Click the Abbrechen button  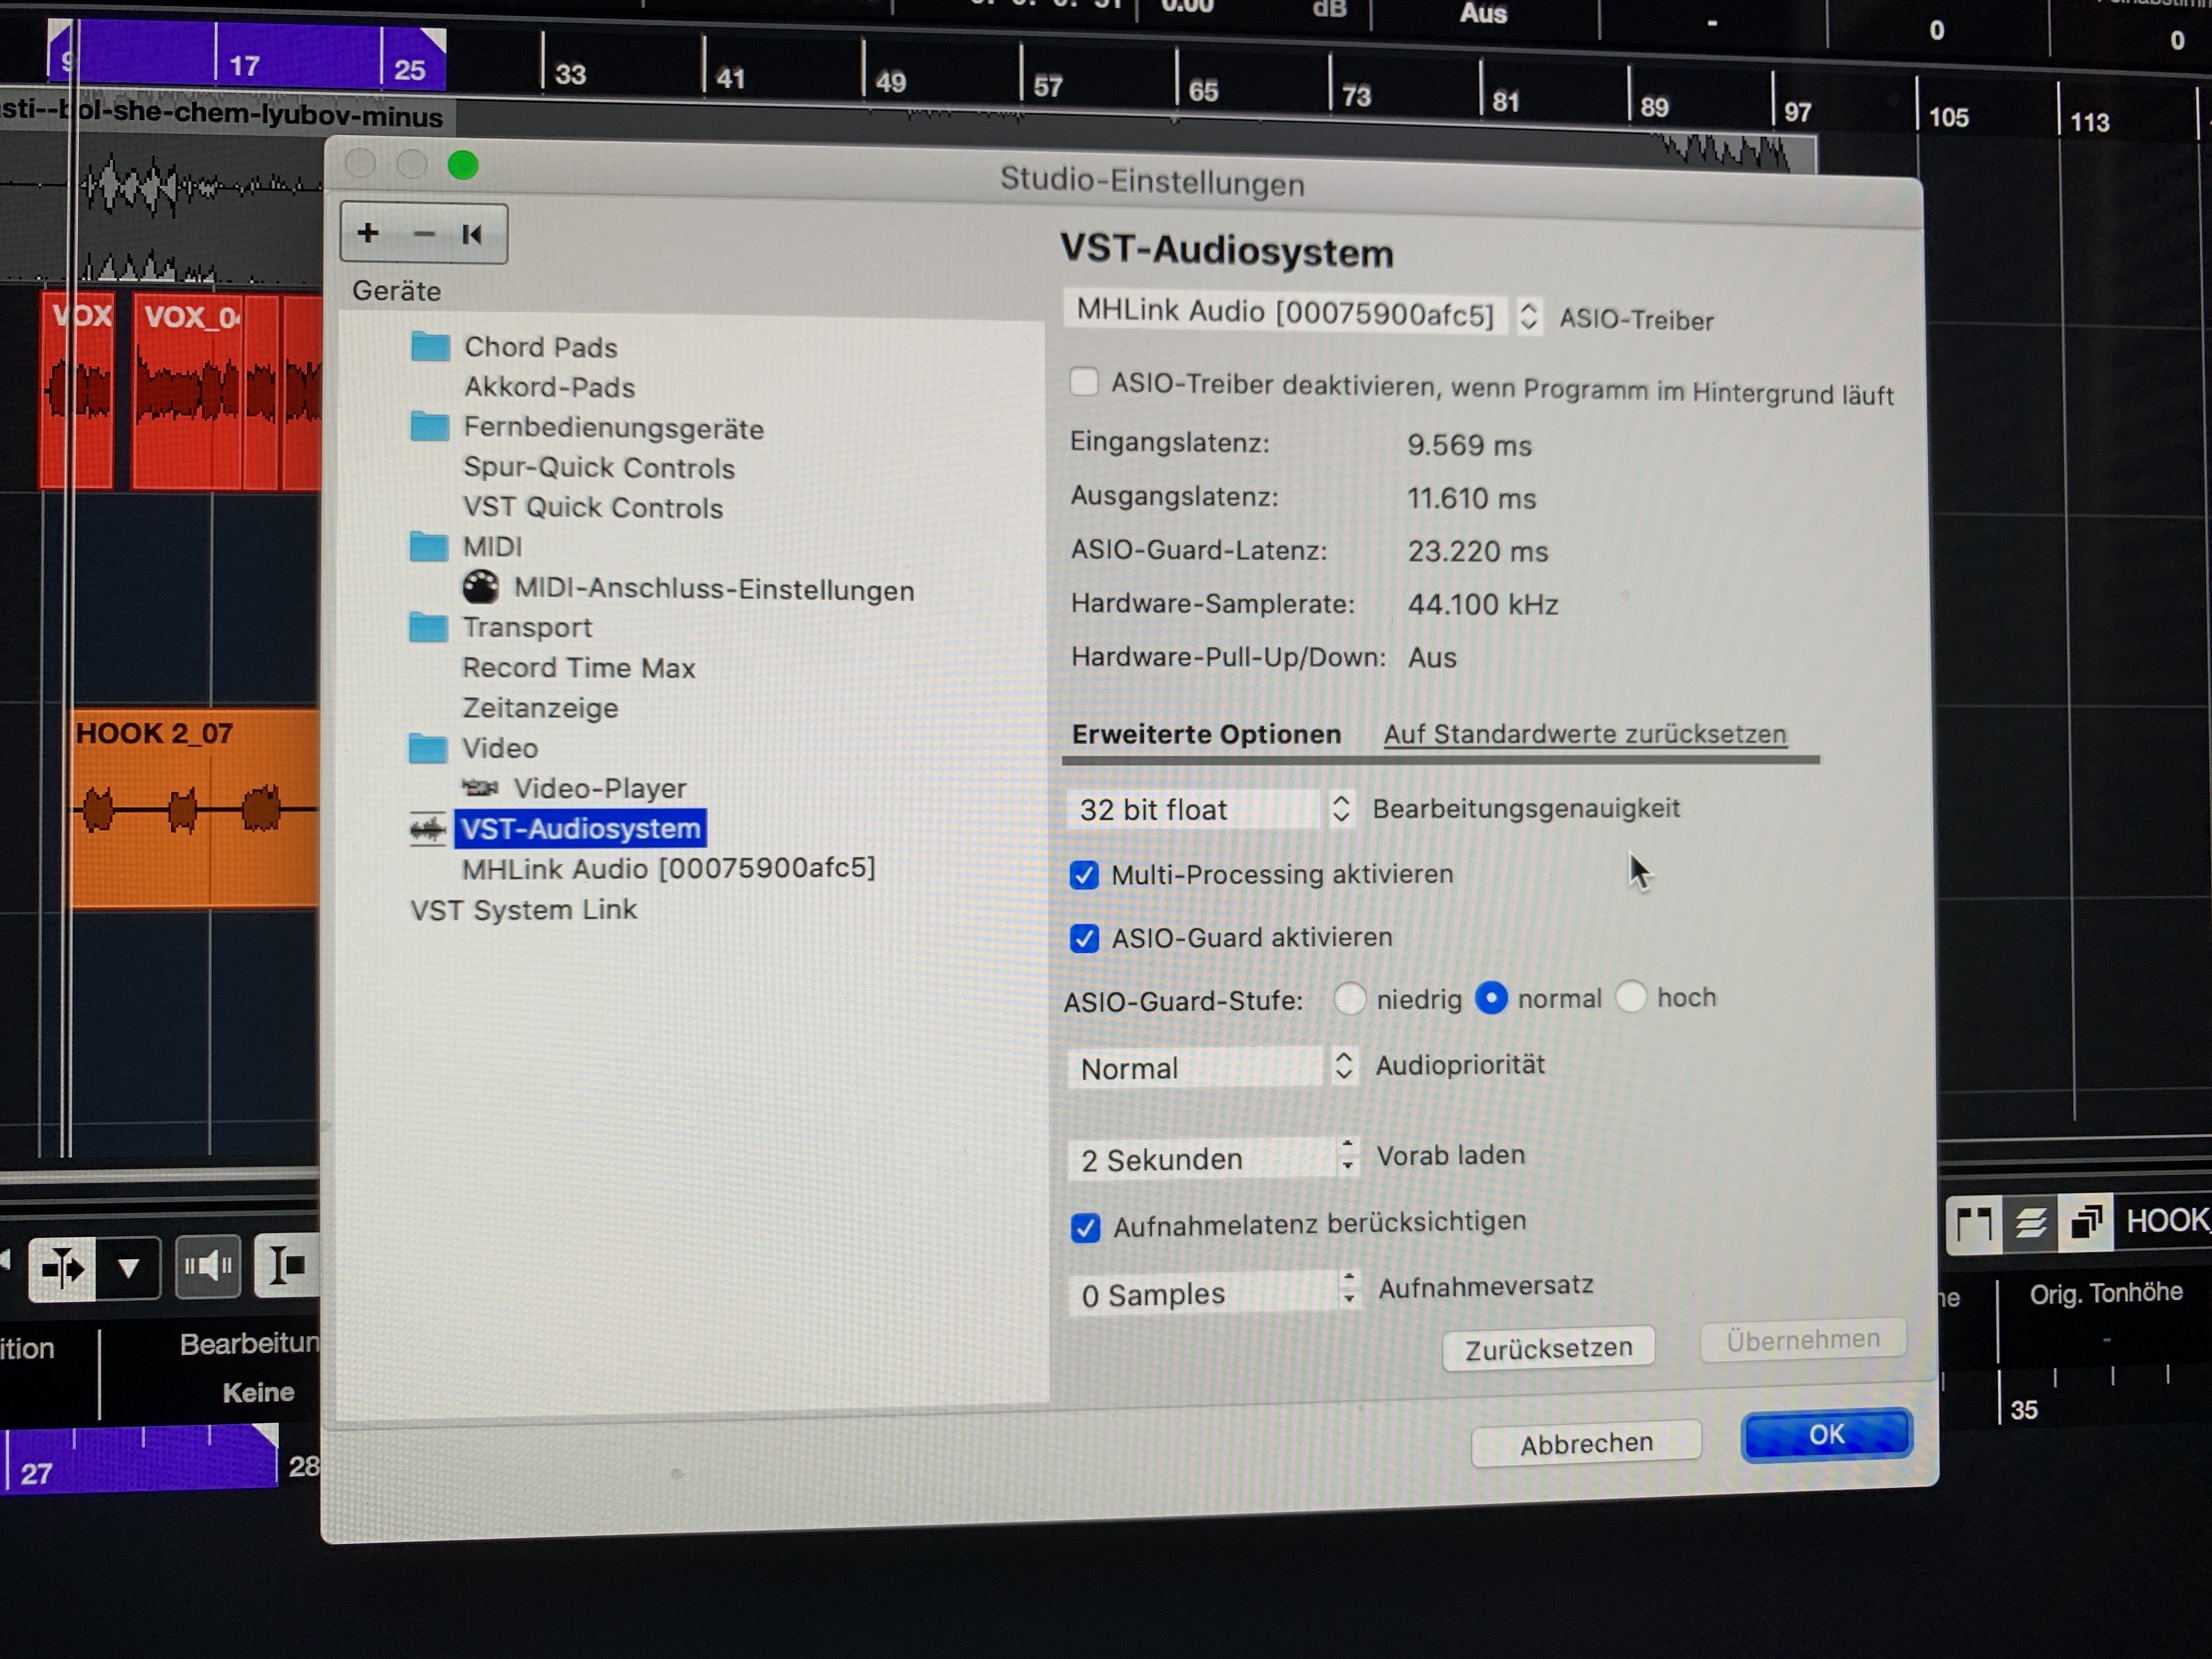[1586, 1443]
